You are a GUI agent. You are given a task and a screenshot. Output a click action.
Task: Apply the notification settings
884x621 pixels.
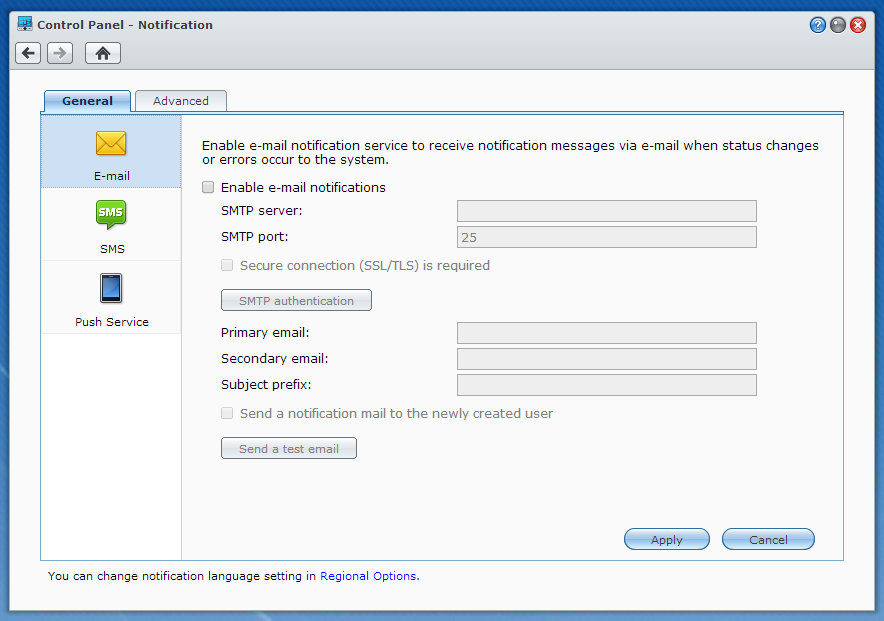(x=666, y=539)
